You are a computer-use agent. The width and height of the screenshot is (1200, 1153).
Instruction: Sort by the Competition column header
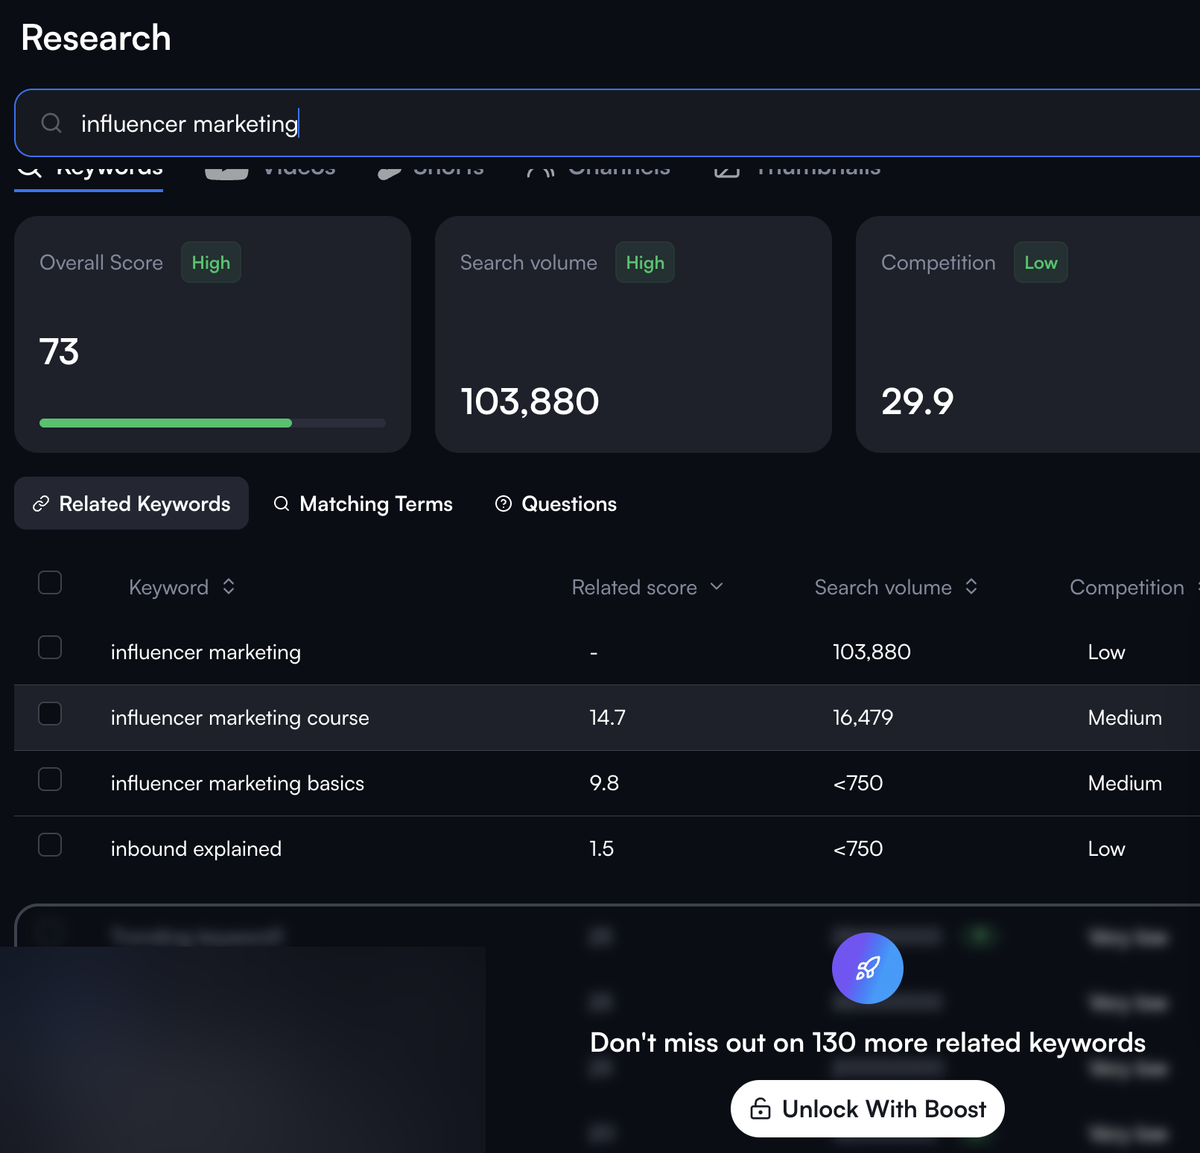(1127, 587)
